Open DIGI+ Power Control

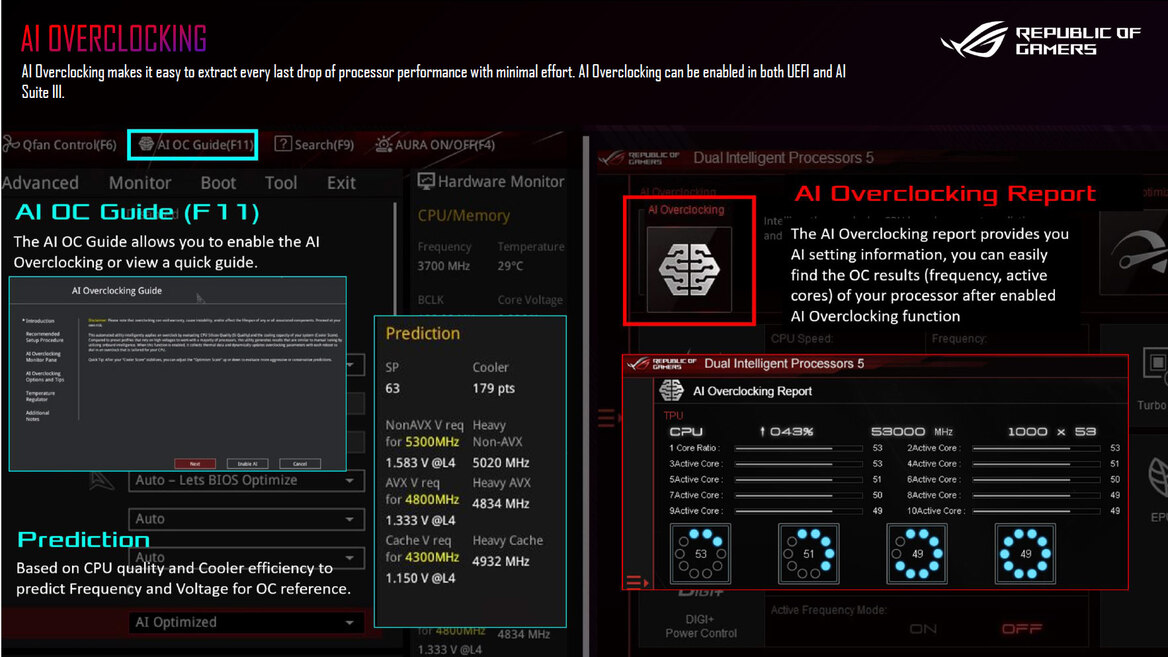tap(701, 626)
